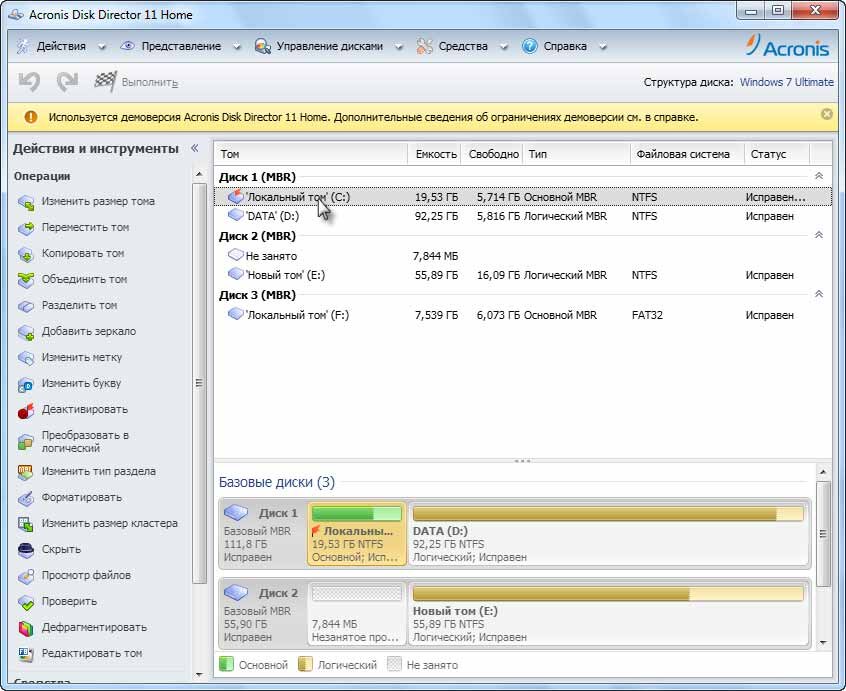Click DATA (D:) partition bar in Диск 1
Image resolution: width=846 pixels, height=691 pixels.
click(608, 514)
